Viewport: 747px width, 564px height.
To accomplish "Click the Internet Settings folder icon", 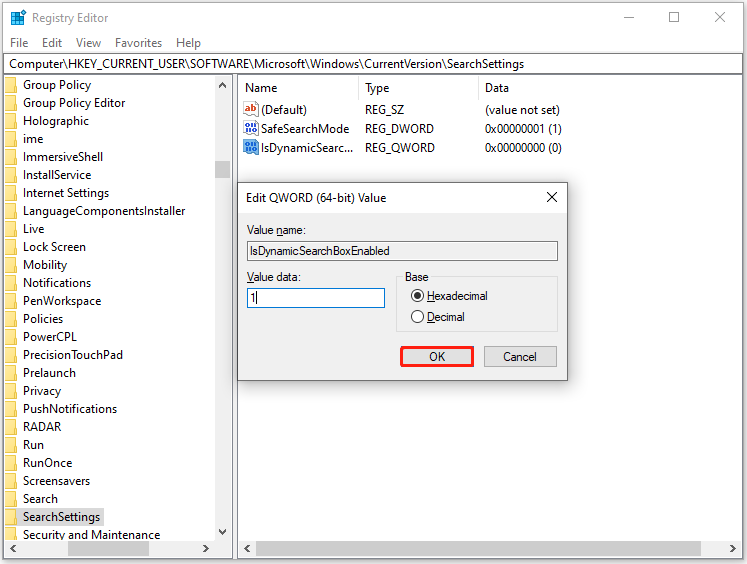I will click(11, 193).
